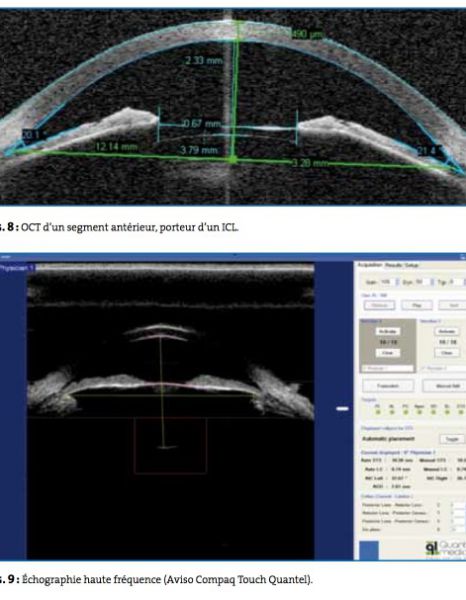Select the first green target indicator
This screenshot has height=600, width=466.
coord(378,412)
